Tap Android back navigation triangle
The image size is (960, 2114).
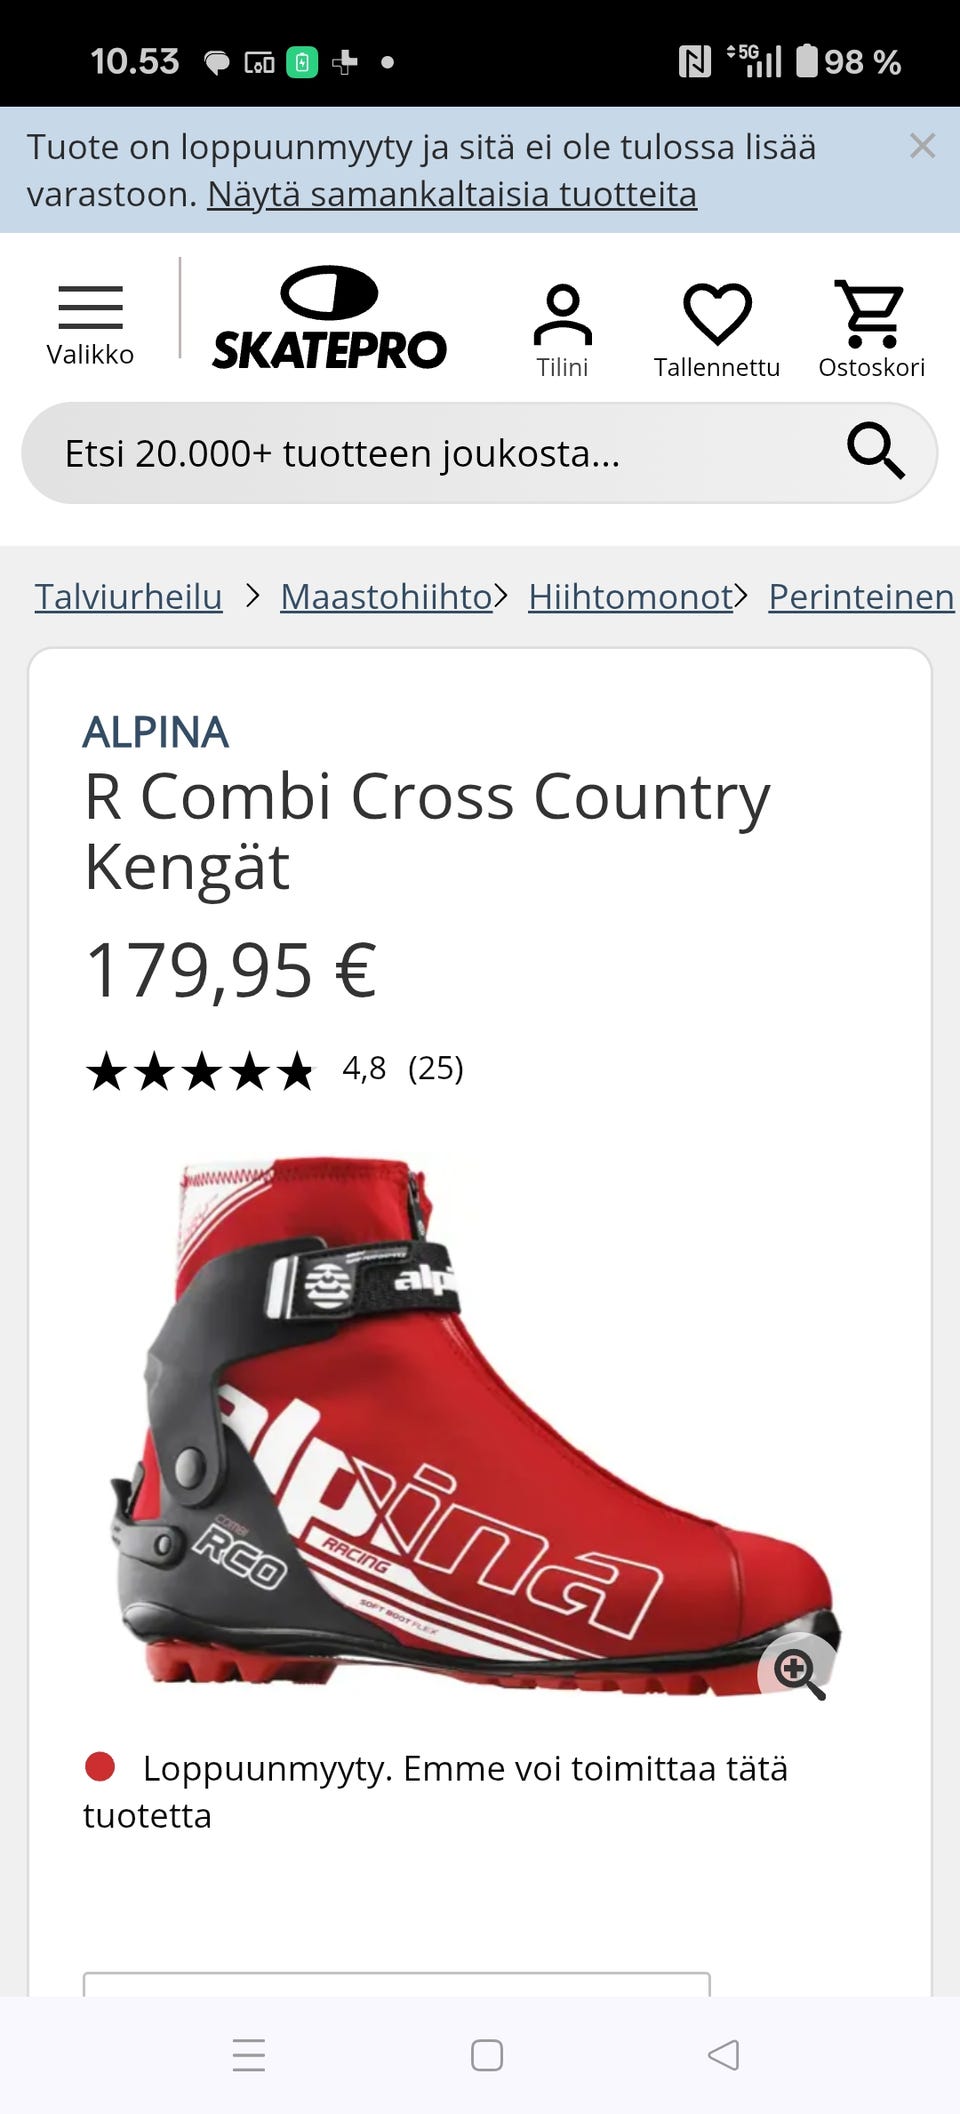[x=723, y=2055]
